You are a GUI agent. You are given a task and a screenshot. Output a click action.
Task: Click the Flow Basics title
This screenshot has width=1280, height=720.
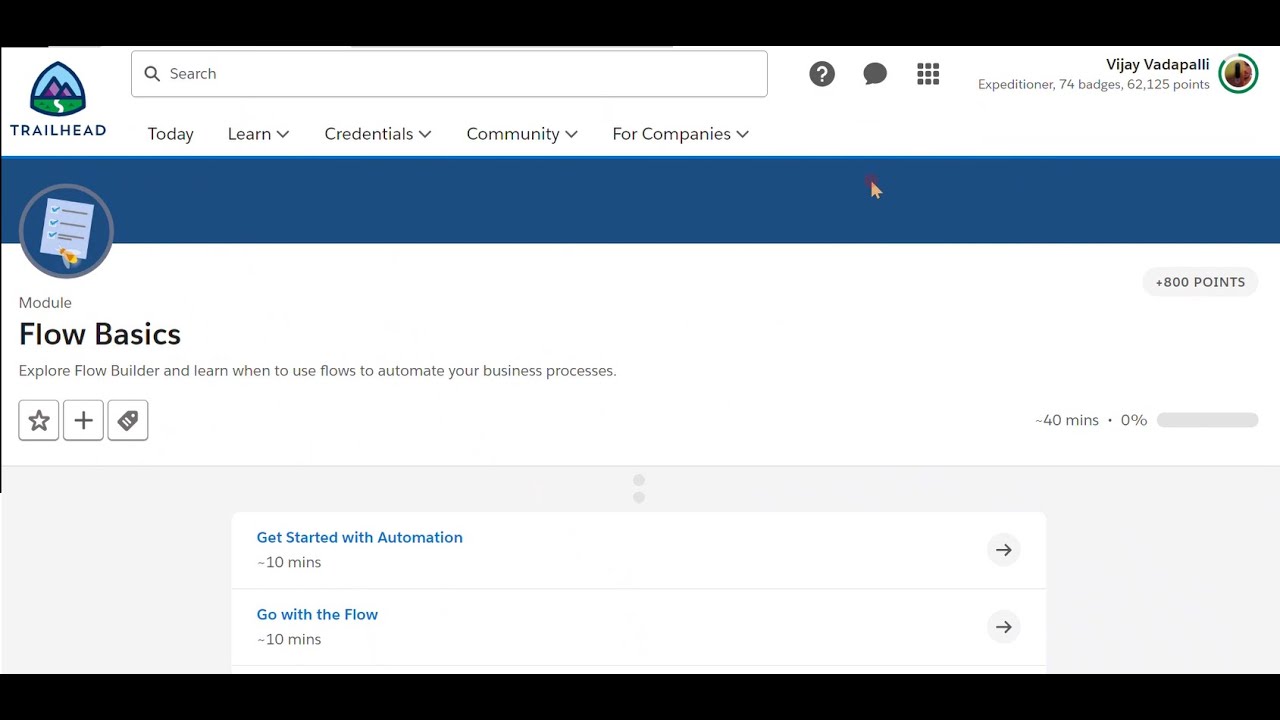[x=100, y=334]
